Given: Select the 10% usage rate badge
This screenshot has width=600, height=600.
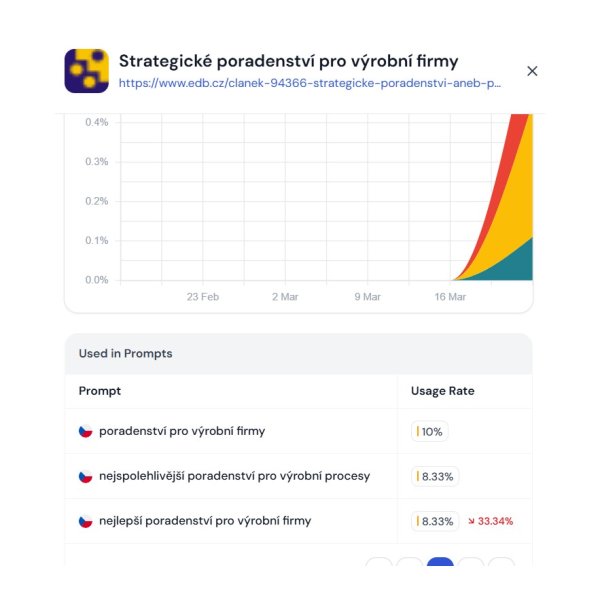Looking at the screenshot, I should click(x=431, y=432).
